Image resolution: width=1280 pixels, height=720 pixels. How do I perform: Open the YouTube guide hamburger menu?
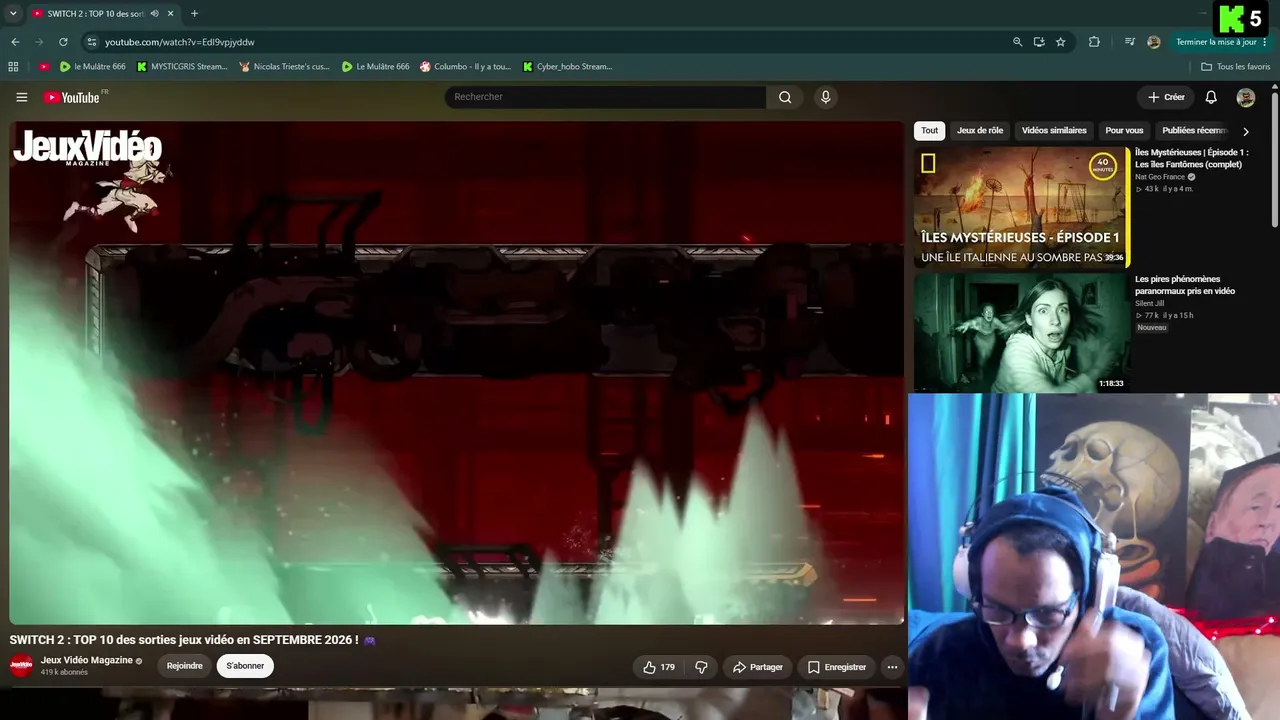pyautogui.click(x=21, y=97)
